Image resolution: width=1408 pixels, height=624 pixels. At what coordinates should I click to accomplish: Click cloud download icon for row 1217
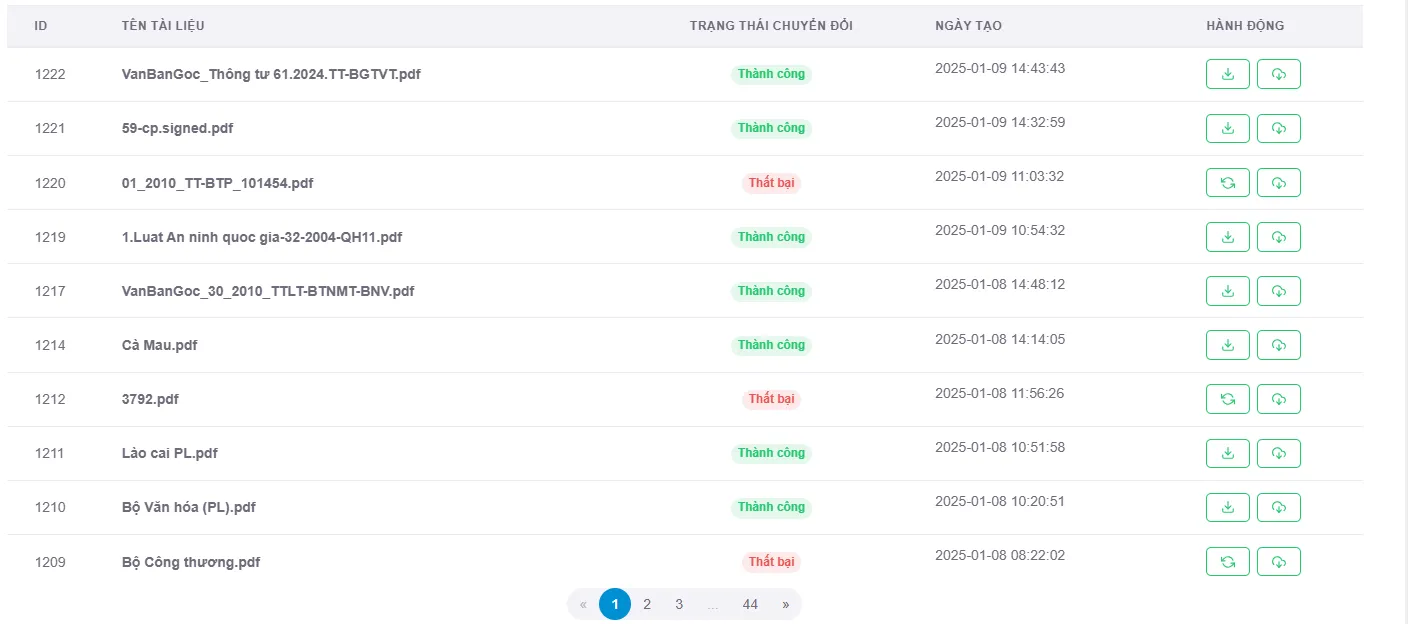click(x=1278, y=291)
